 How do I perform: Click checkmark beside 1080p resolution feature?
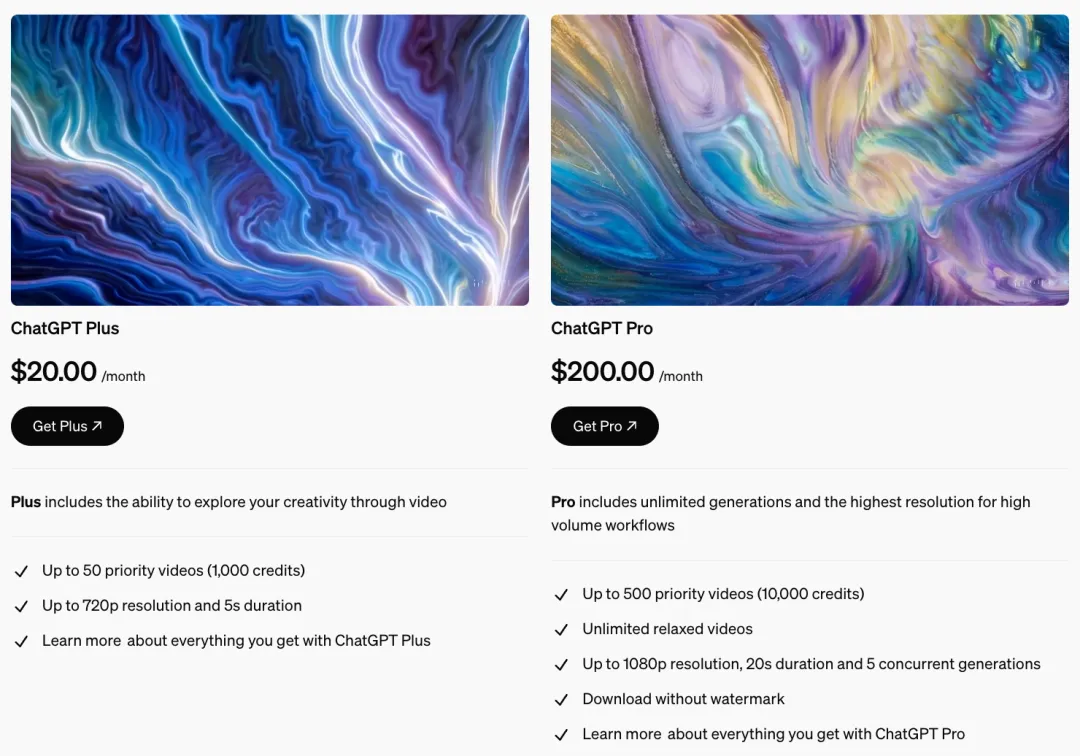click(x=561, y=665)
